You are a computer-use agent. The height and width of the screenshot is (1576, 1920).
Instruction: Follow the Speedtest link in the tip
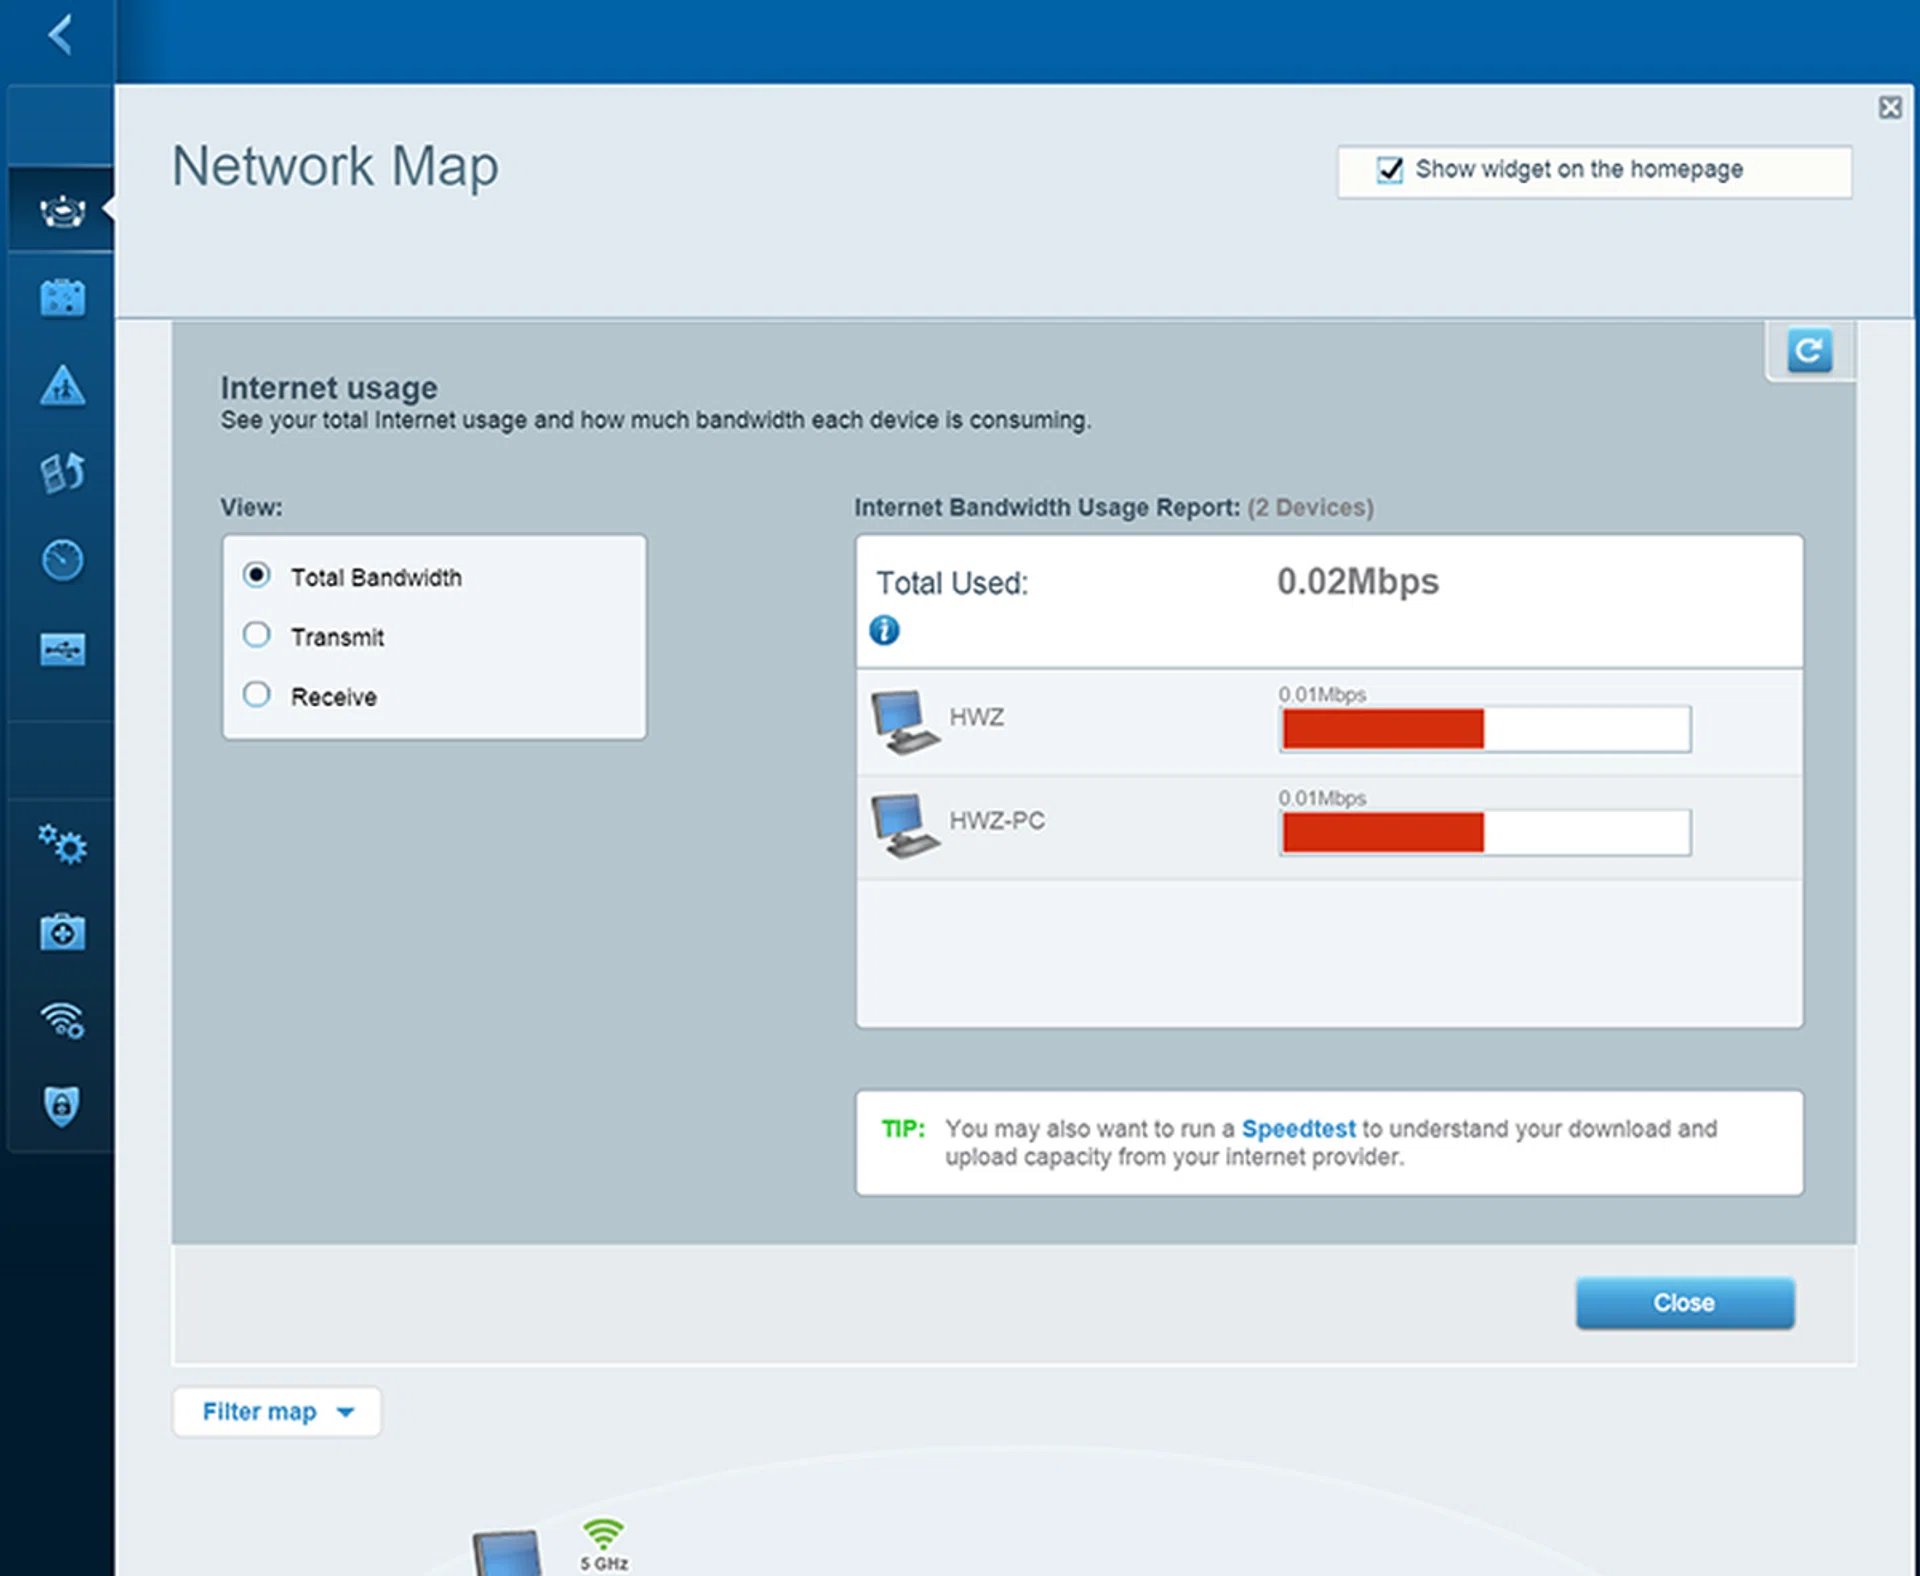tap(1298, 1128)
